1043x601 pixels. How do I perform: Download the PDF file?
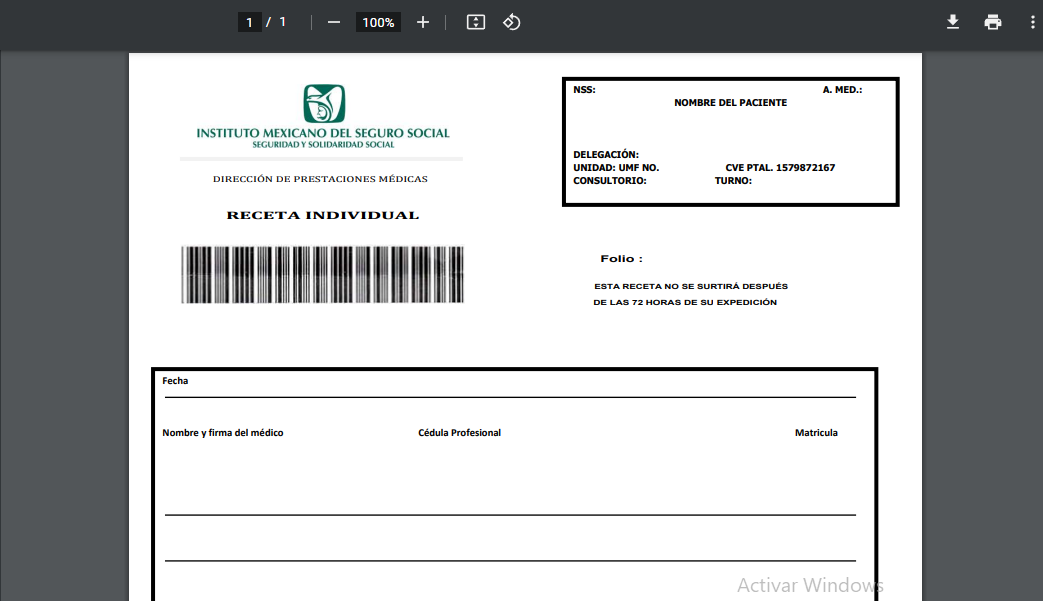(x=953, y=22)
